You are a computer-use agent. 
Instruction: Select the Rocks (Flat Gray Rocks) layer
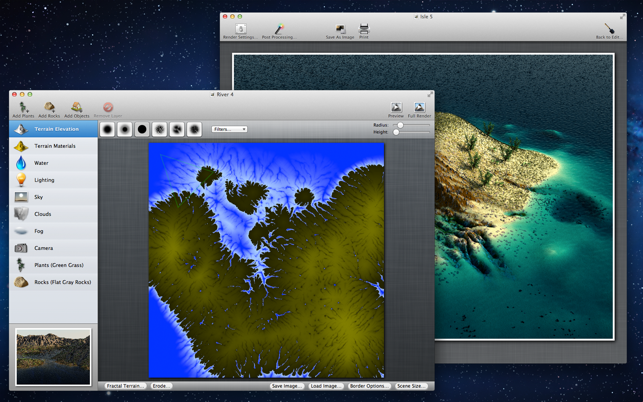pyautogui.click(x=53, y=282)
